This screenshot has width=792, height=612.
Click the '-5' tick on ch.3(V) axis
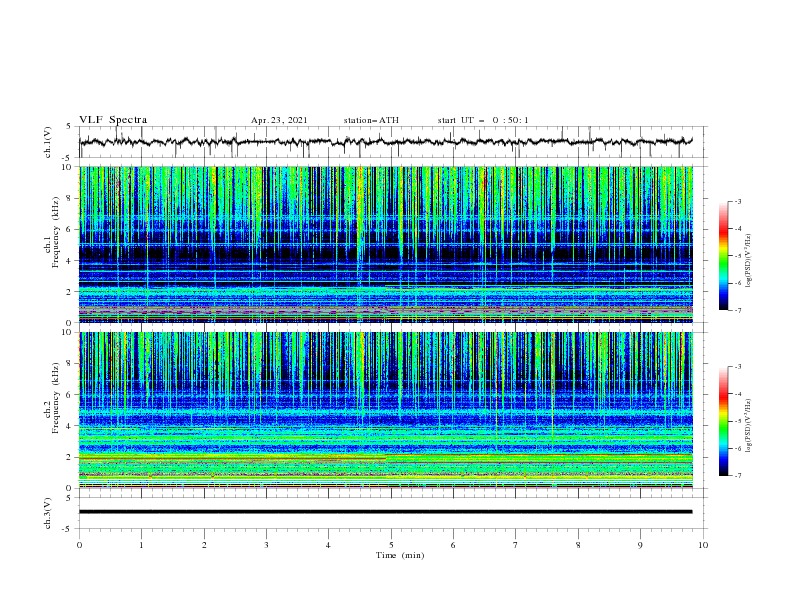pos(68,529)
